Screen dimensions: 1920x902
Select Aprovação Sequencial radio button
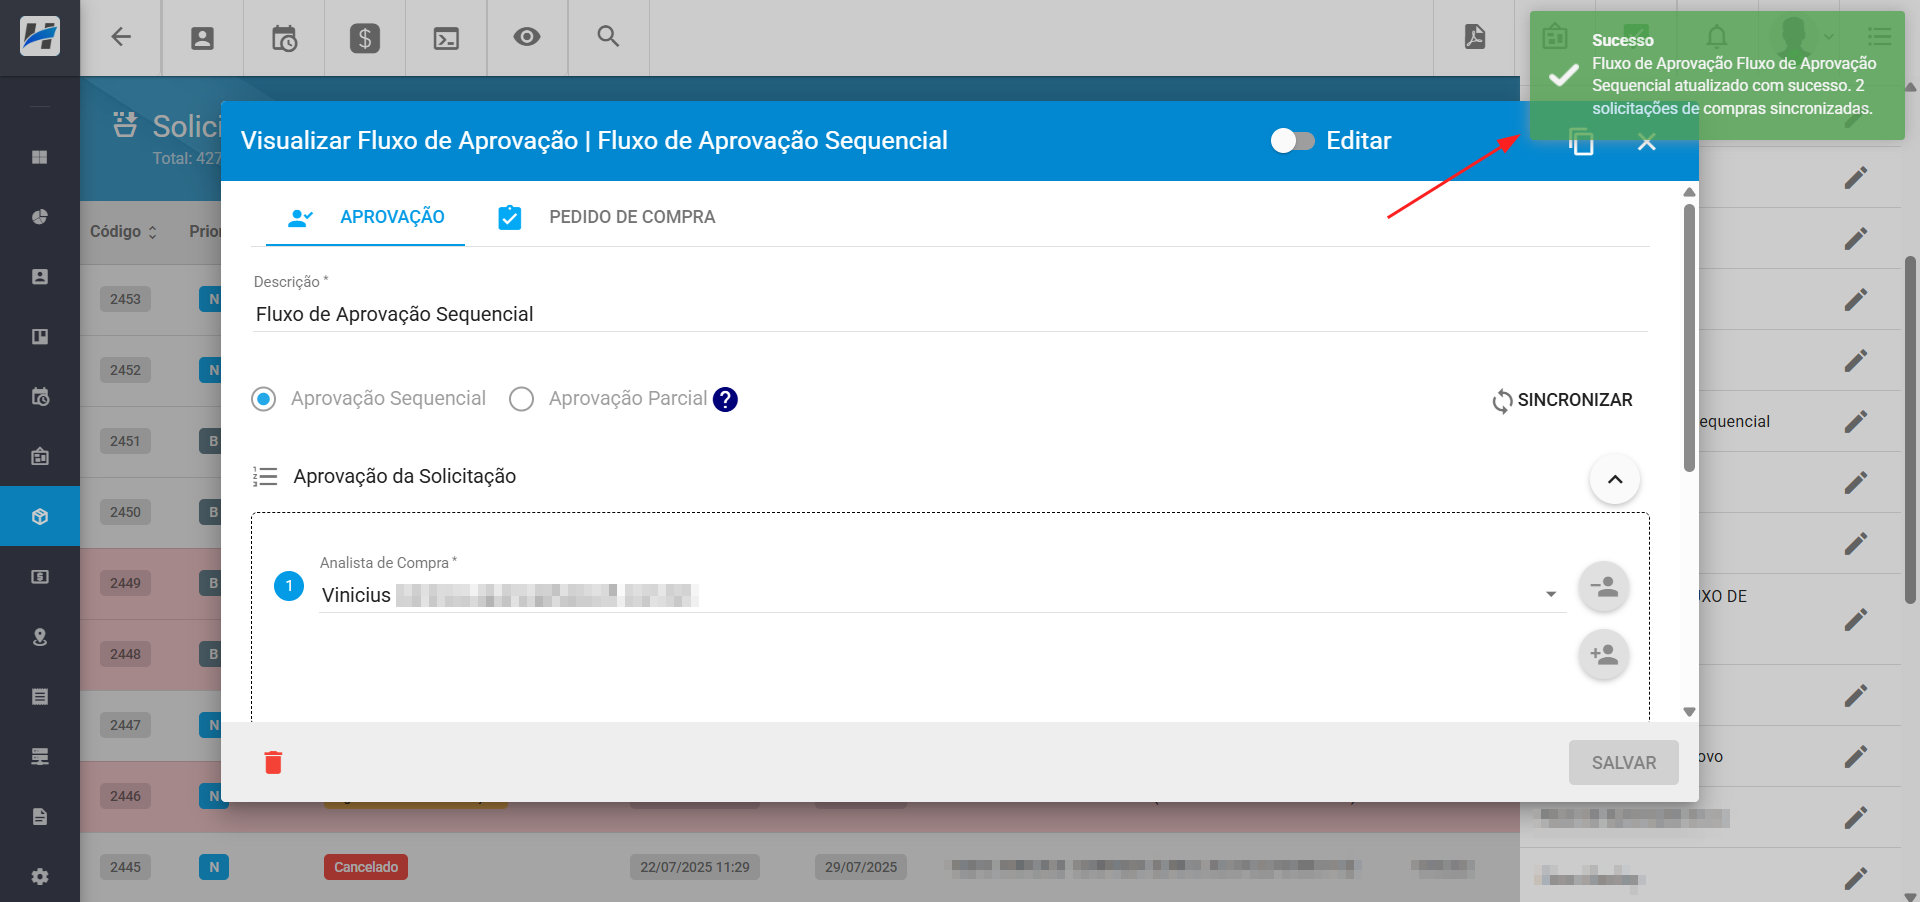click(264, 400)
